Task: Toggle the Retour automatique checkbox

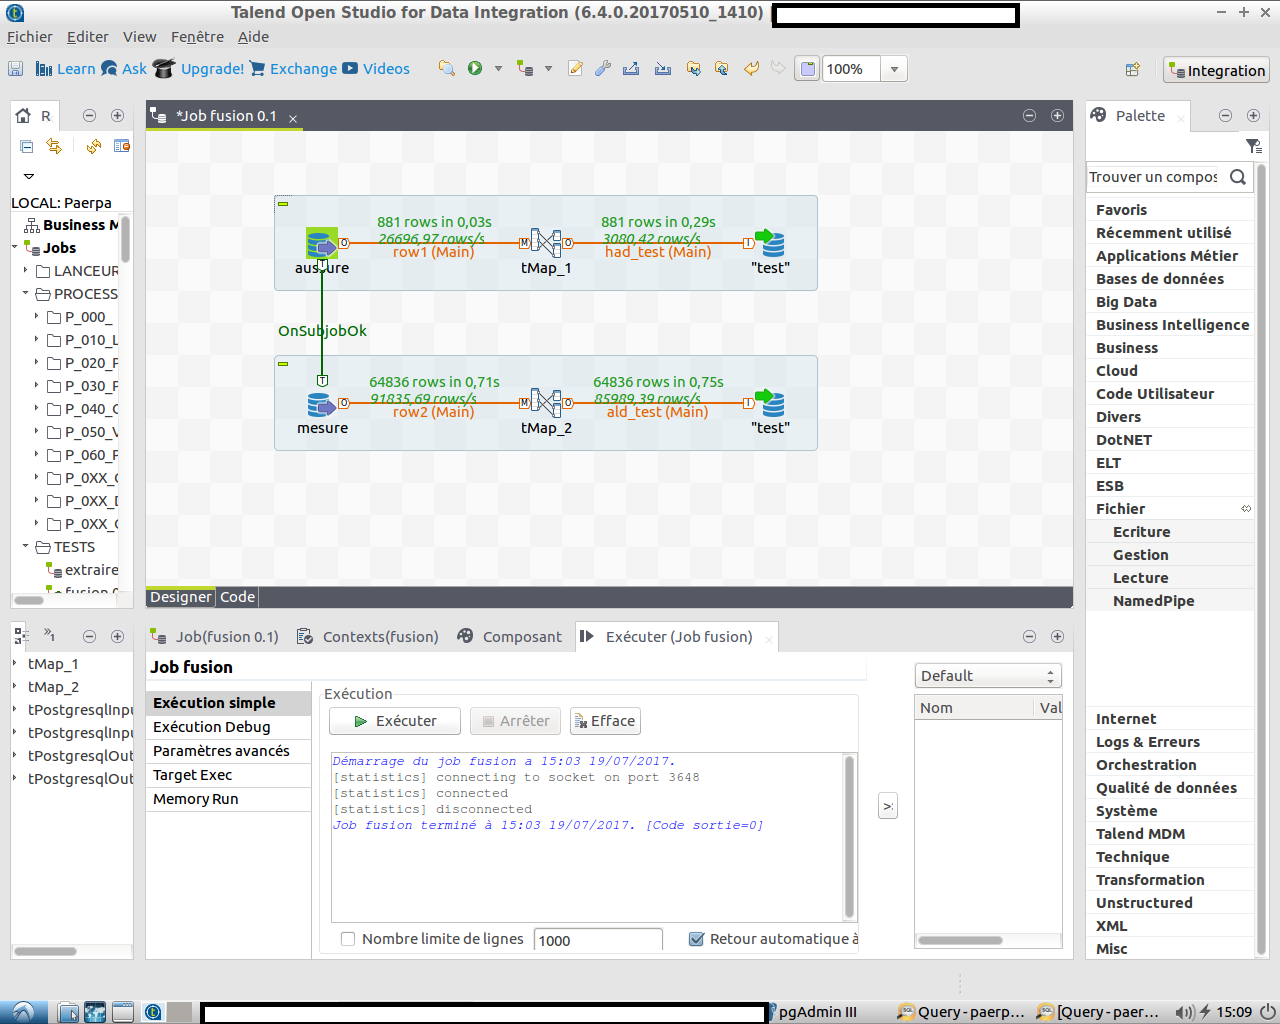Action: click(696, 939)
